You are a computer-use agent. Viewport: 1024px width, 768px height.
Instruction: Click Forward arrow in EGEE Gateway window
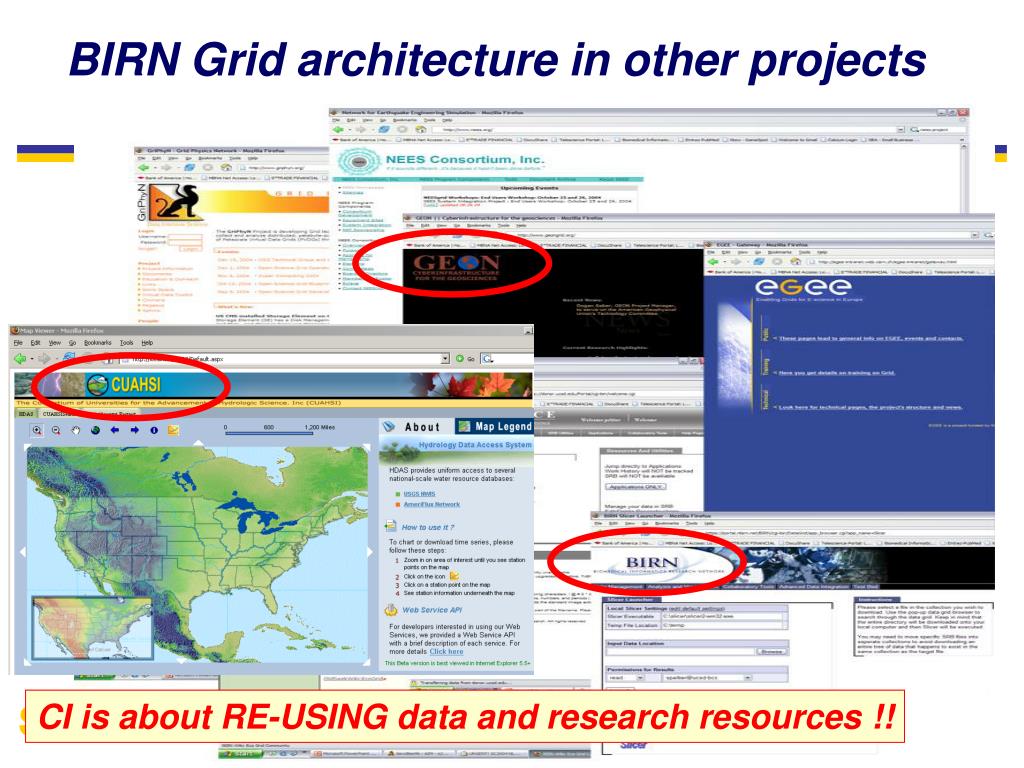coord(736,261)
